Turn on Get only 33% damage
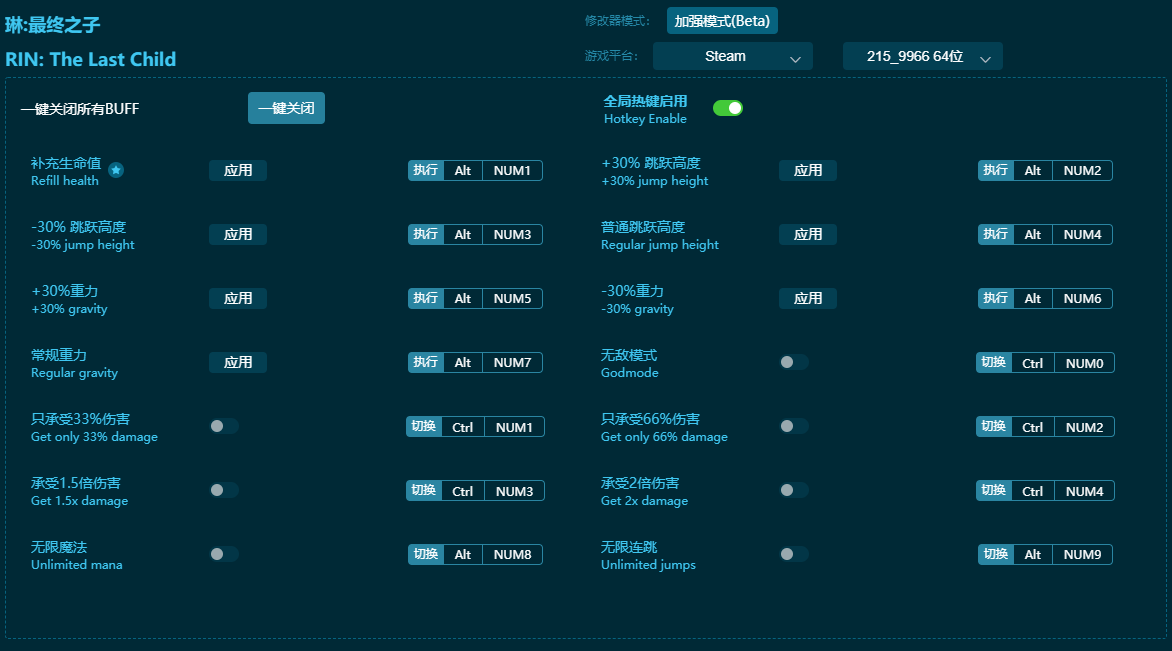The height and width of the screenshot is (651, 1172). [x=223, y=425]
